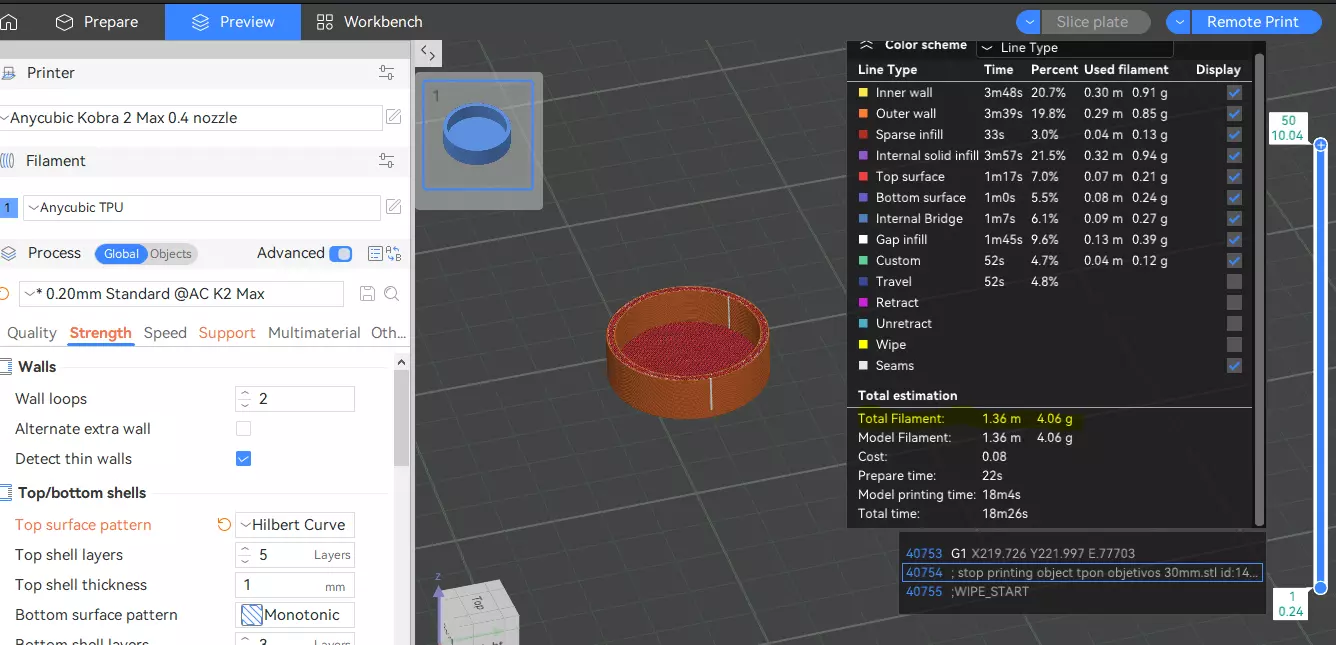Edit the Anycubic Kobra 2 Max printer preset
The image size is (1336, 645).
[394, 117]
